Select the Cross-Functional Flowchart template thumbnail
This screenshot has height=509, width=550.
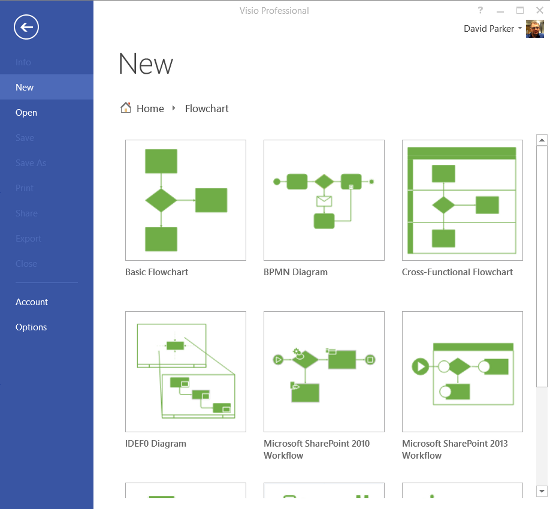[x=462, y=200]
